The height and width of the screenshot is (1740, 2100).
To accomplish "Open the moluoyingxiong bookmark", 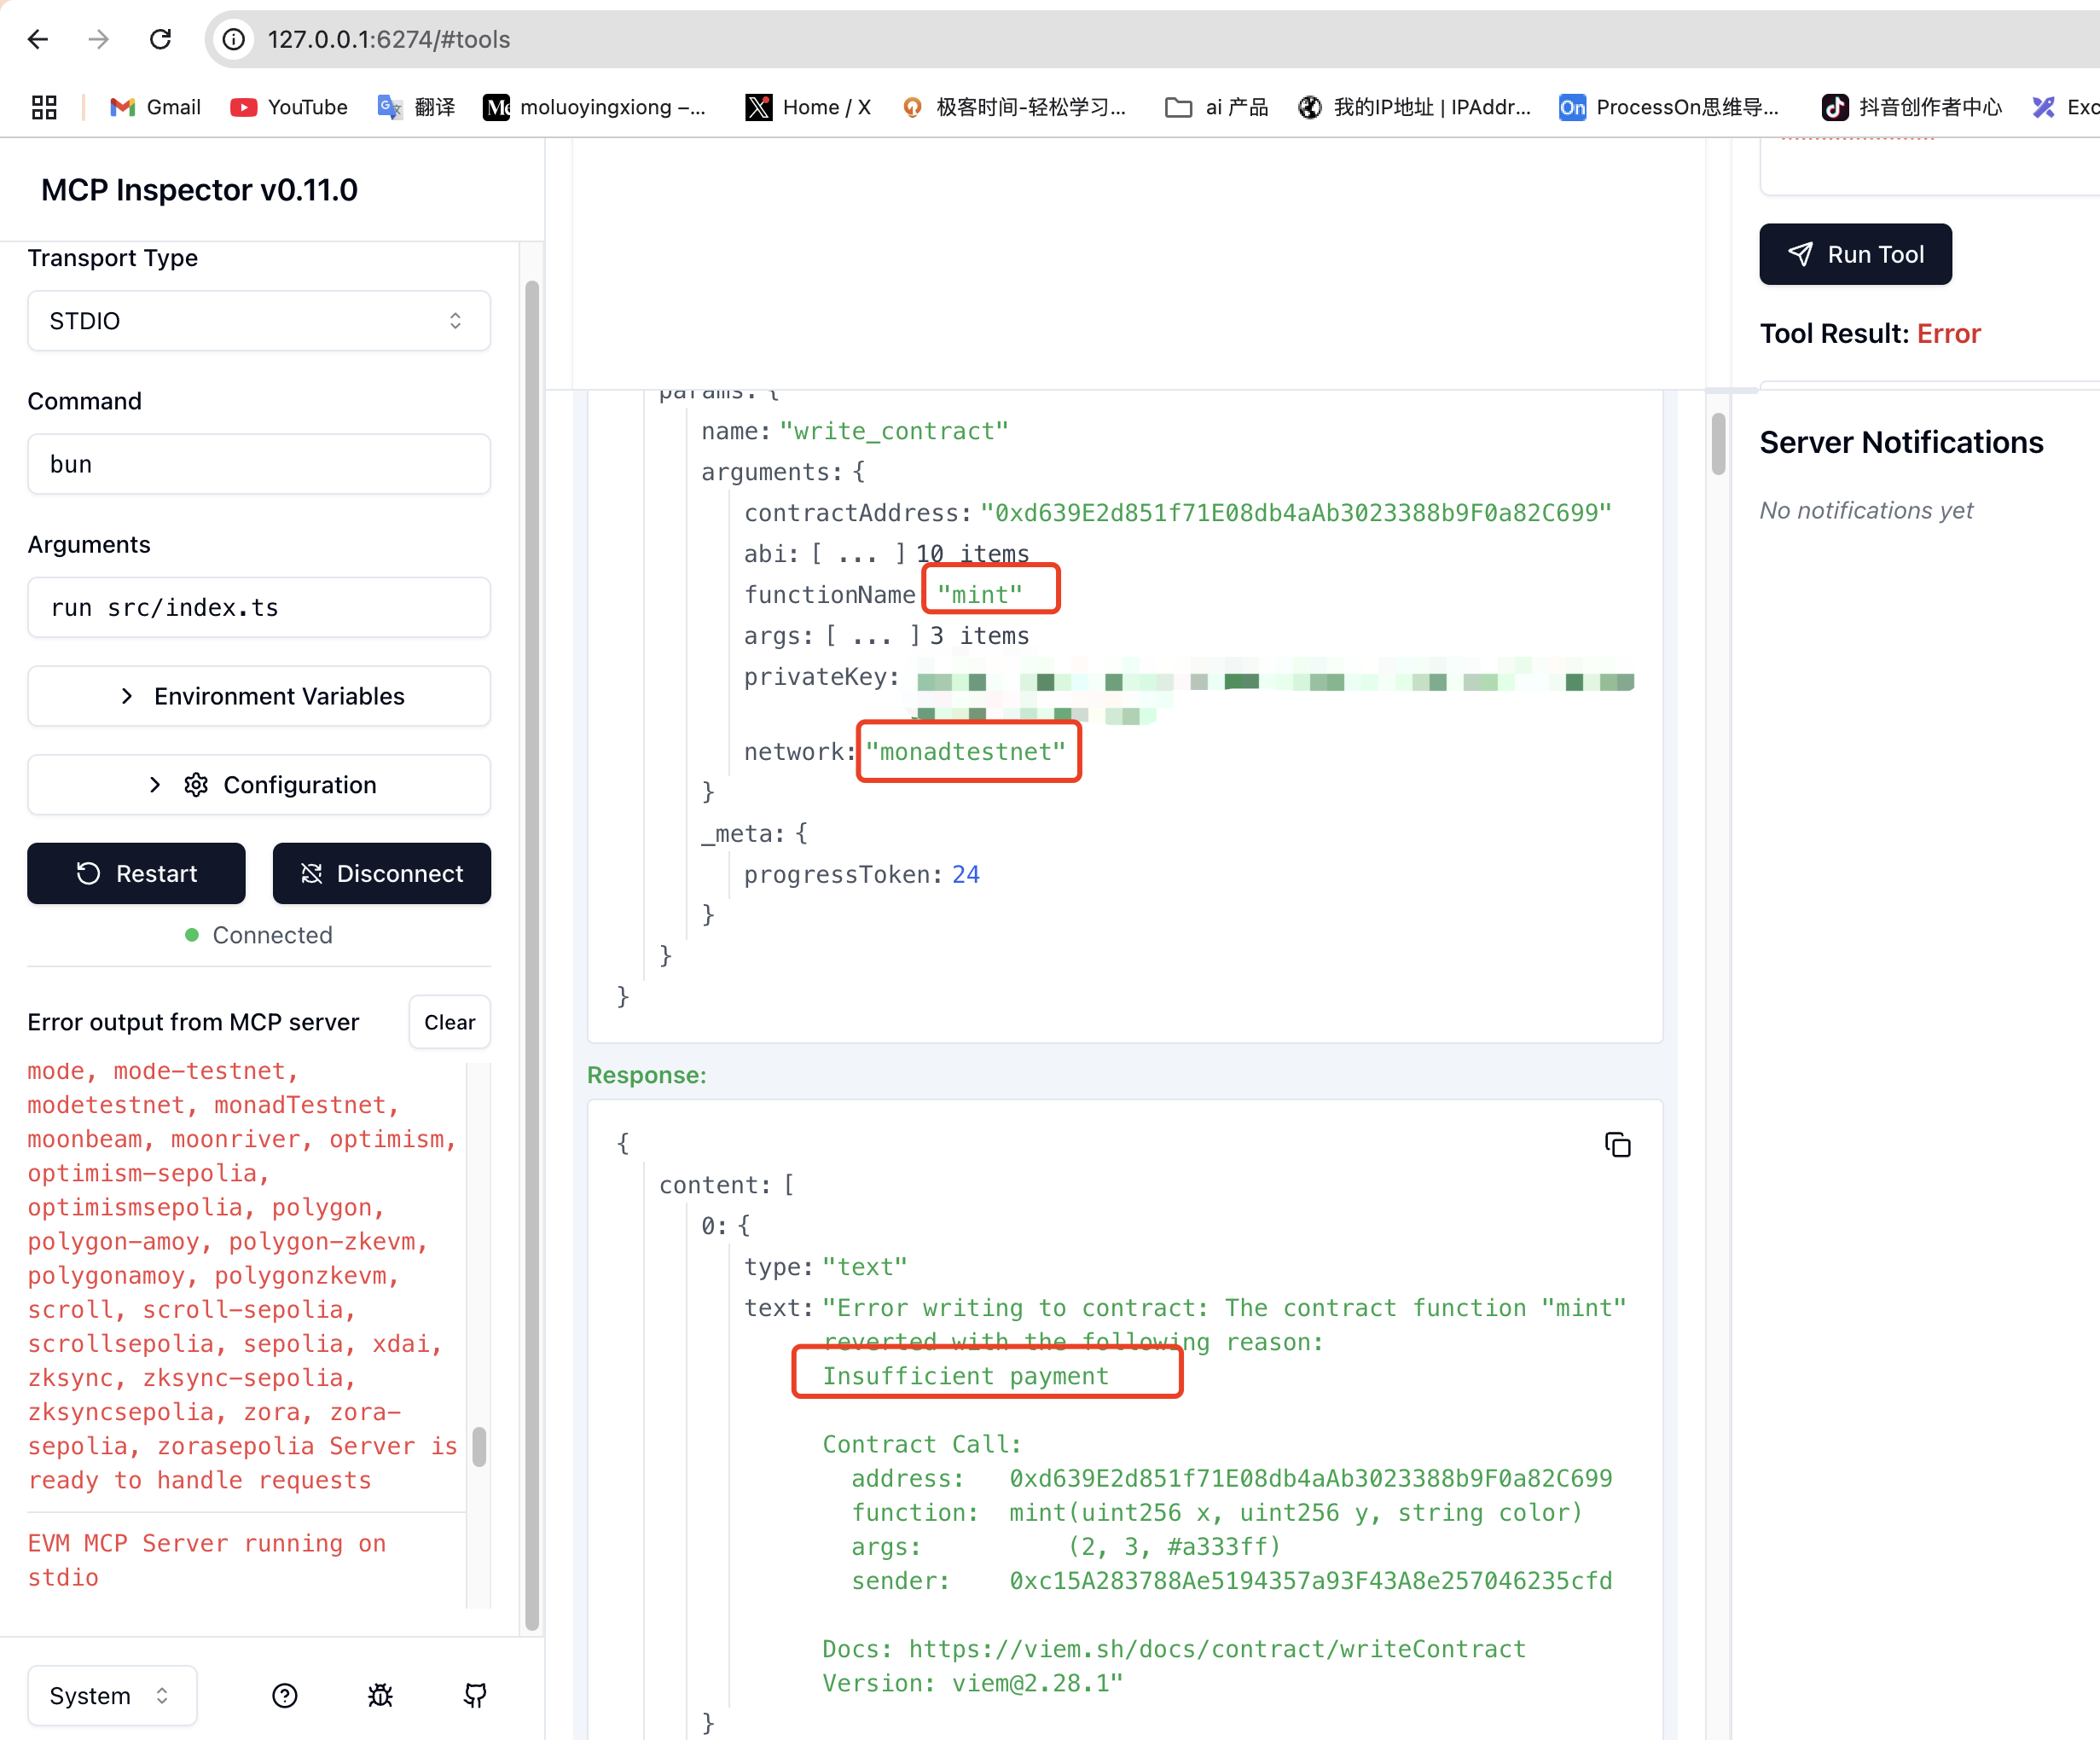I will [595, 107].
